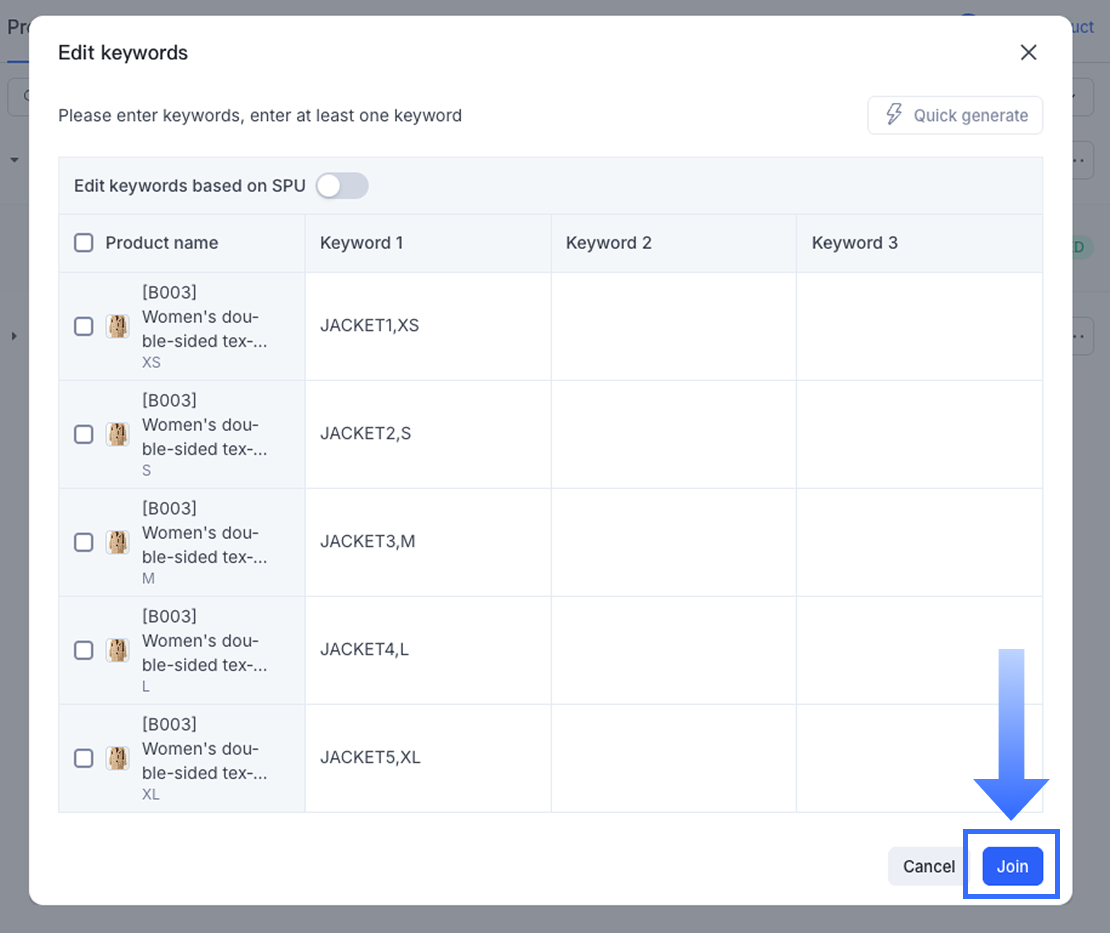Click the blue Join button
The height and width of the screenshot is (933, 1110).
point(1012,866)
